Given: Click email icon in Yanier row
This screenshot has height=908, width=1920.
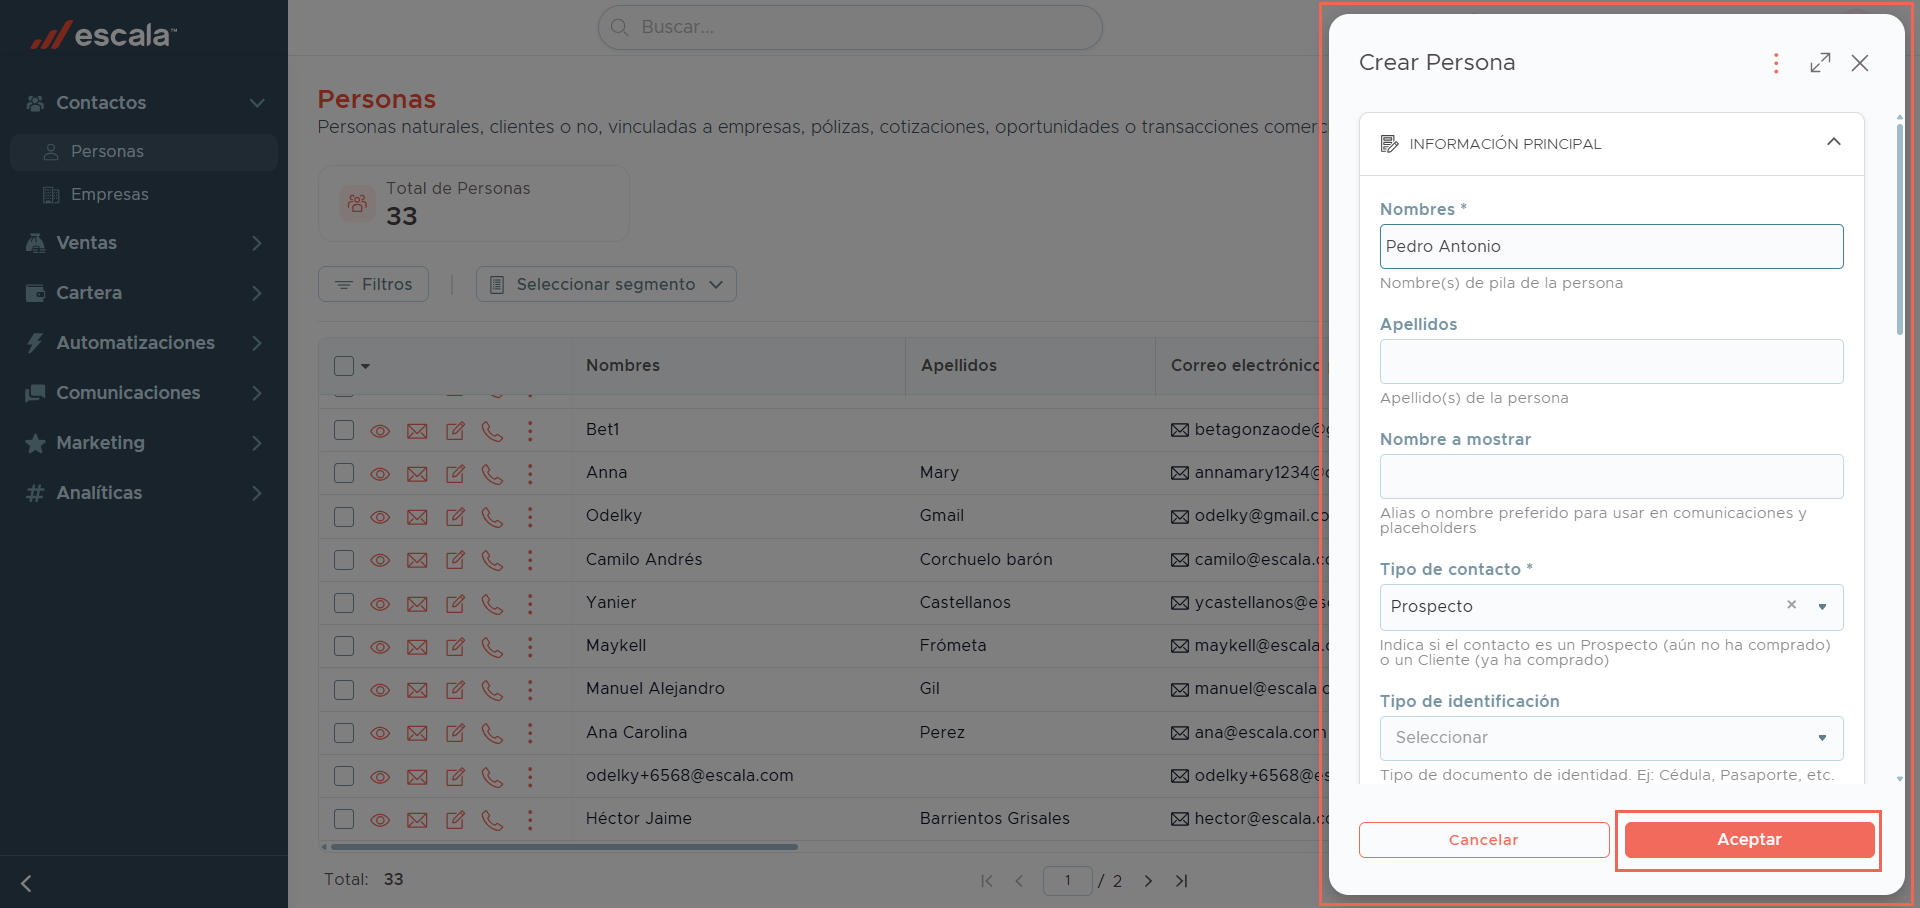Looking at the screenshot, I should coord(417,604).
